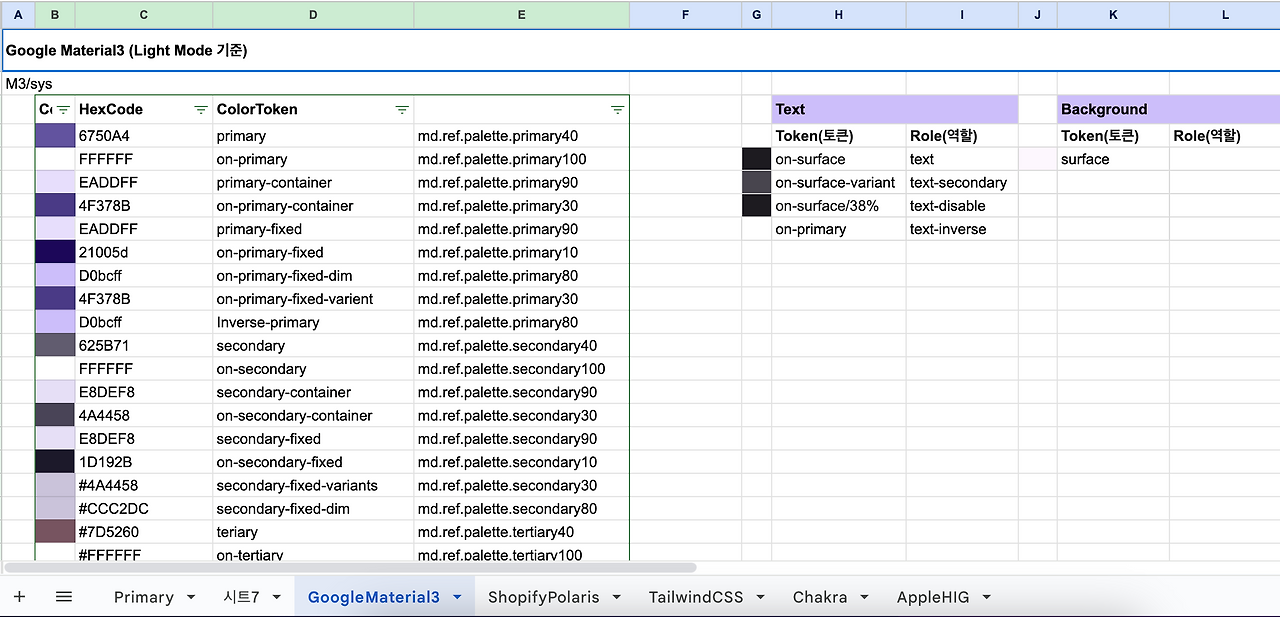Open the all sheets list icon
The image size is (1280, 617).
point(64,597)
